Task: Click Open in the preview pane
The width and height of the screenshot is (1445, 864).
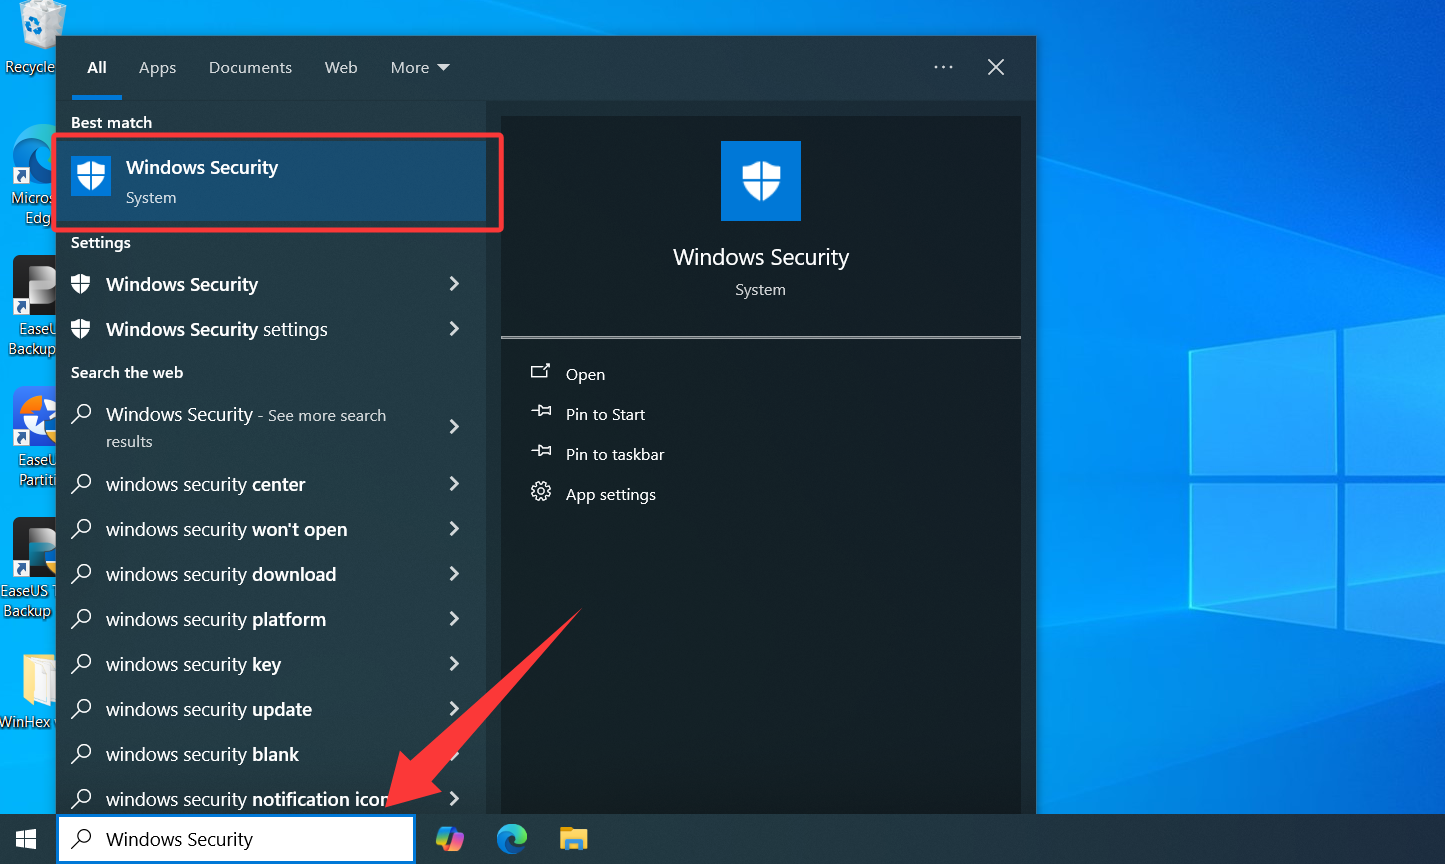Action: coord(585,374)
